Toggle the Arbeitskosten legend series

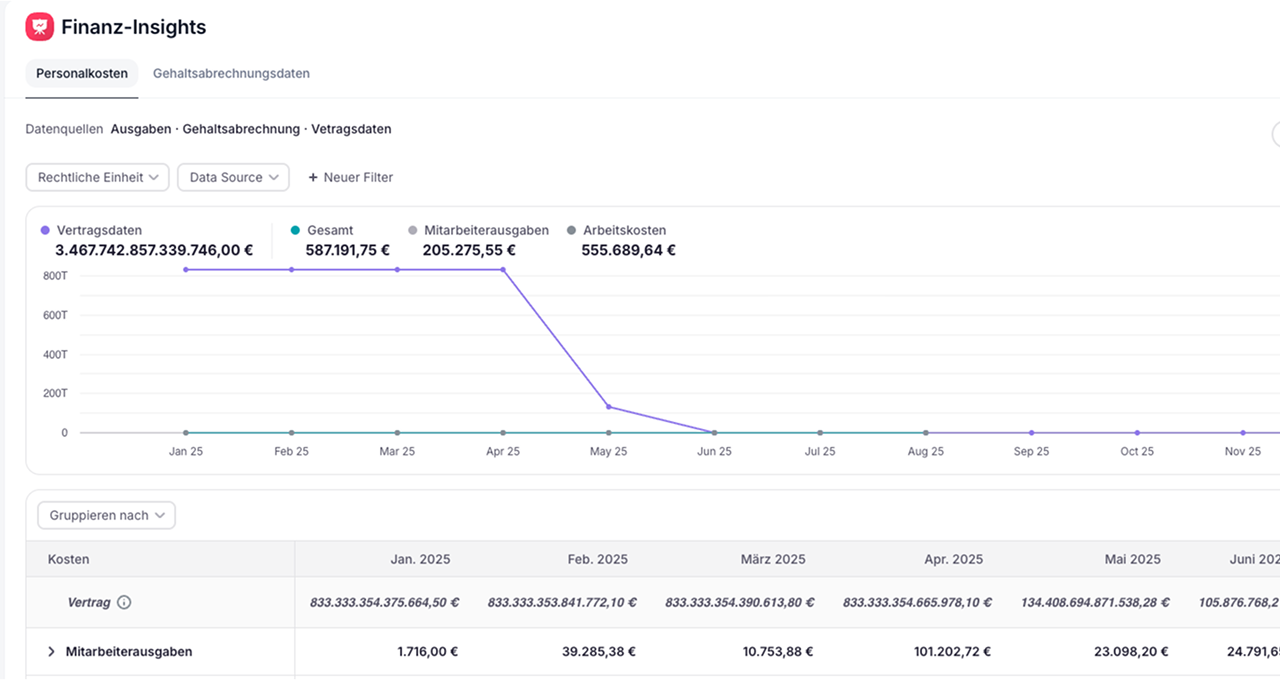(624, 231)
